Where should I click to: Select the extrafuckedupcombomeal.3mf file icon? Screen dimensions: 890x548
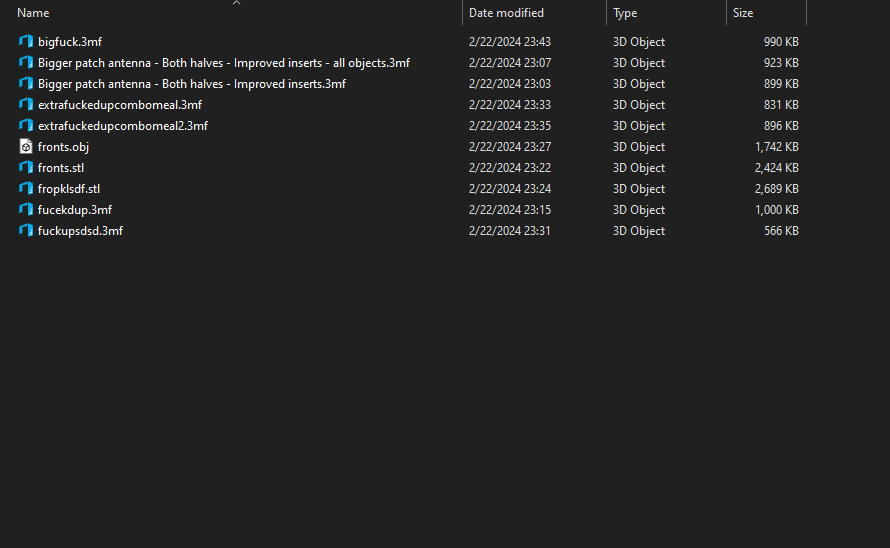click(26, 104)
